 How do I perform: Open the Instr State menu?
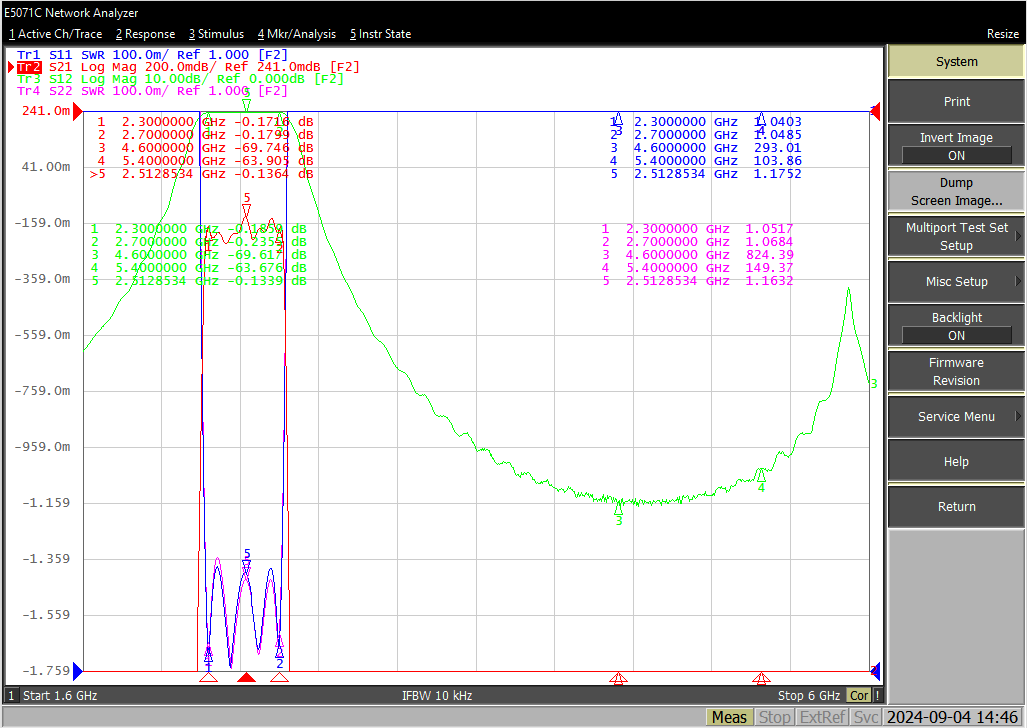[381, 34]
